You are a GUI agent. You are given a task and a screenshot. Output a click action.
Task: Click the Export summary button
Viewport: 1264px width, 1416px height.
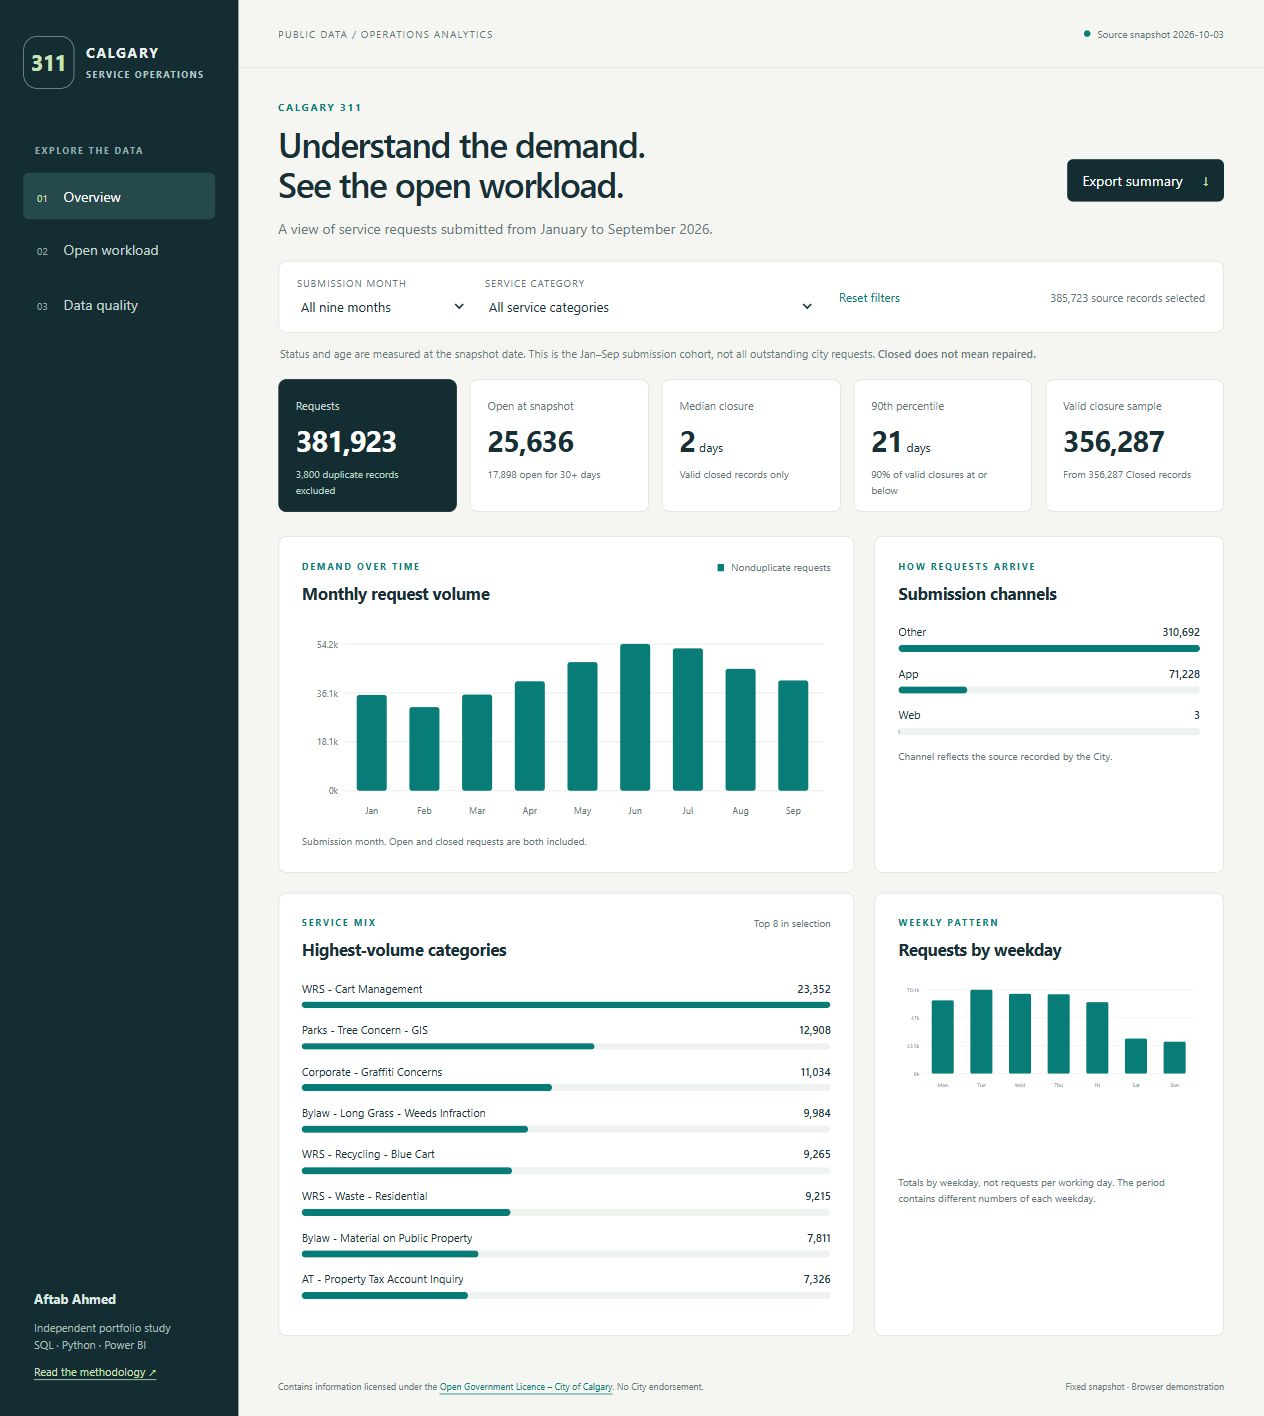click(x=1145, y=181)
